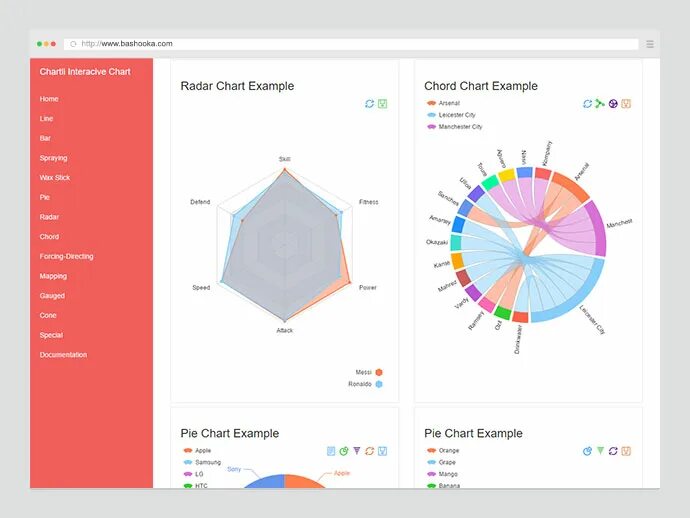690x518 pixels.
Task: Click the browser address bar URL field
Action: pyautogui.click(x=351, y=44)
